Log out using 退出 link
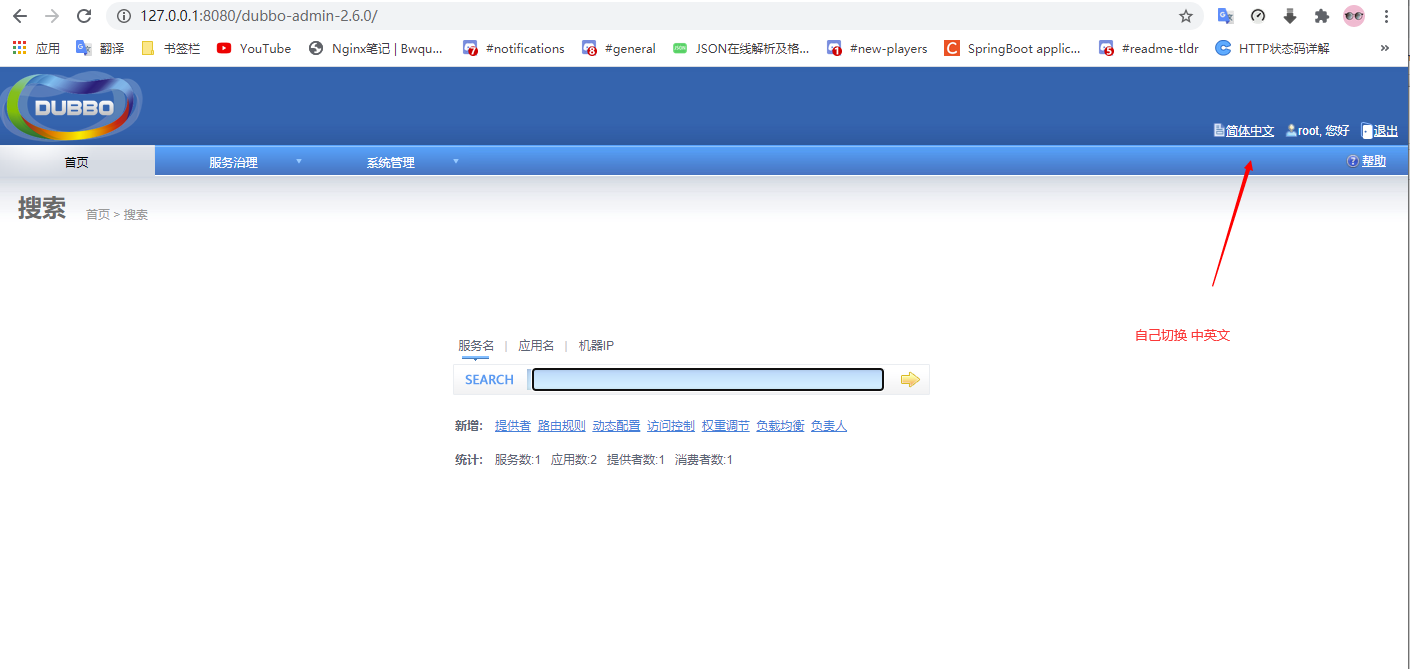 pyautogui.click(x=1385, y=131)
